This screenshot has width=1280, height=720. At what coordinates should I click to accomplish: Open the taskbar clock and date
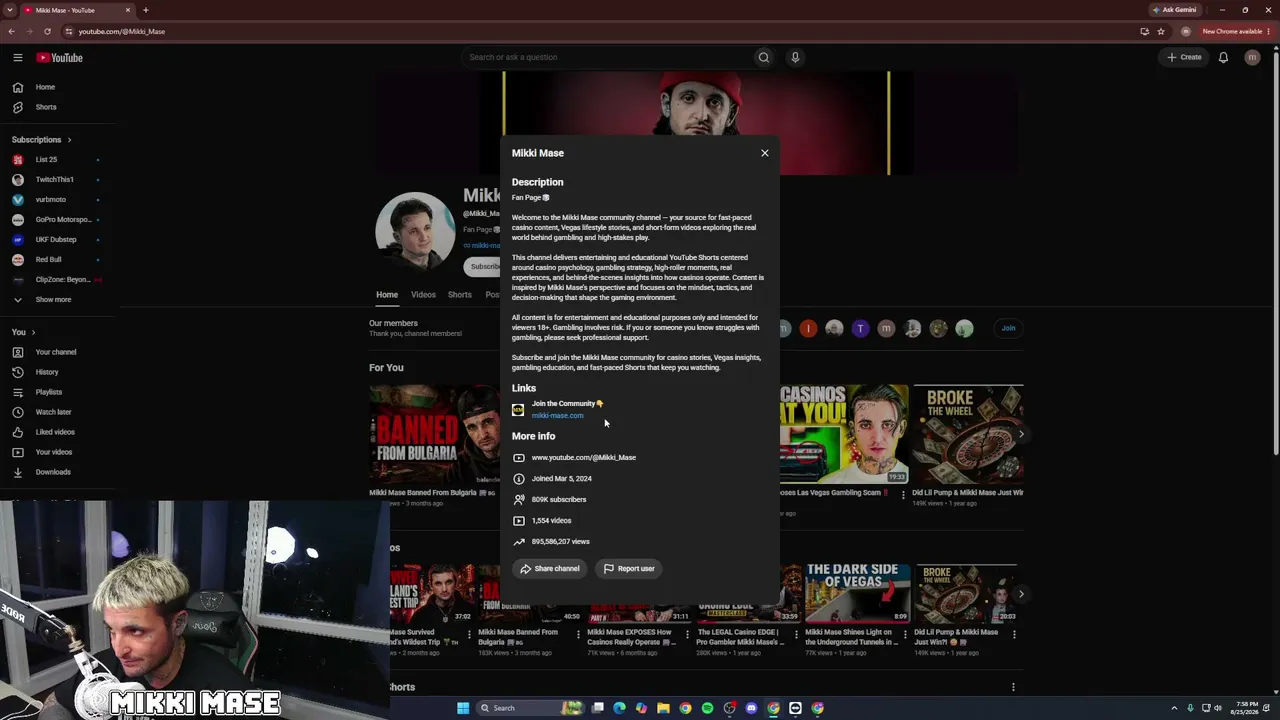tap(1246, 708)
